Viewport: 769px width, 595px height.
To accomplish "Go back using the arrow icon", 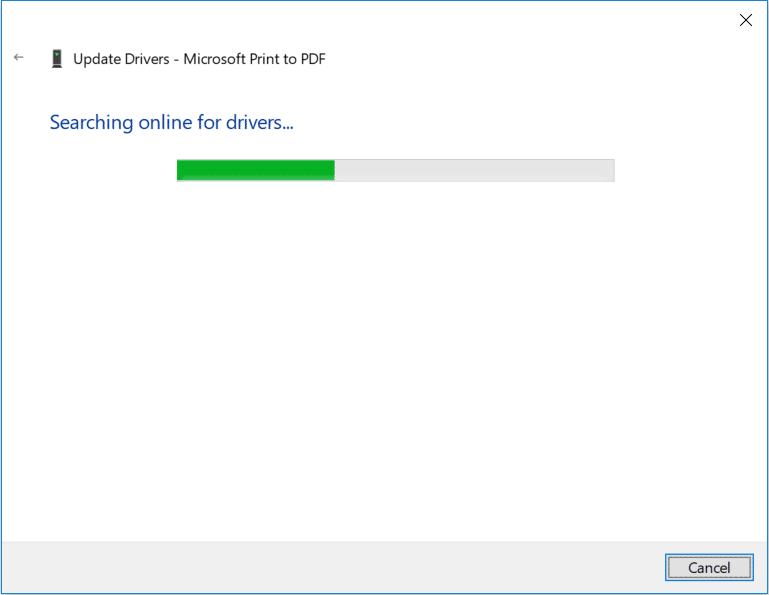I will (x=19, y=57).
